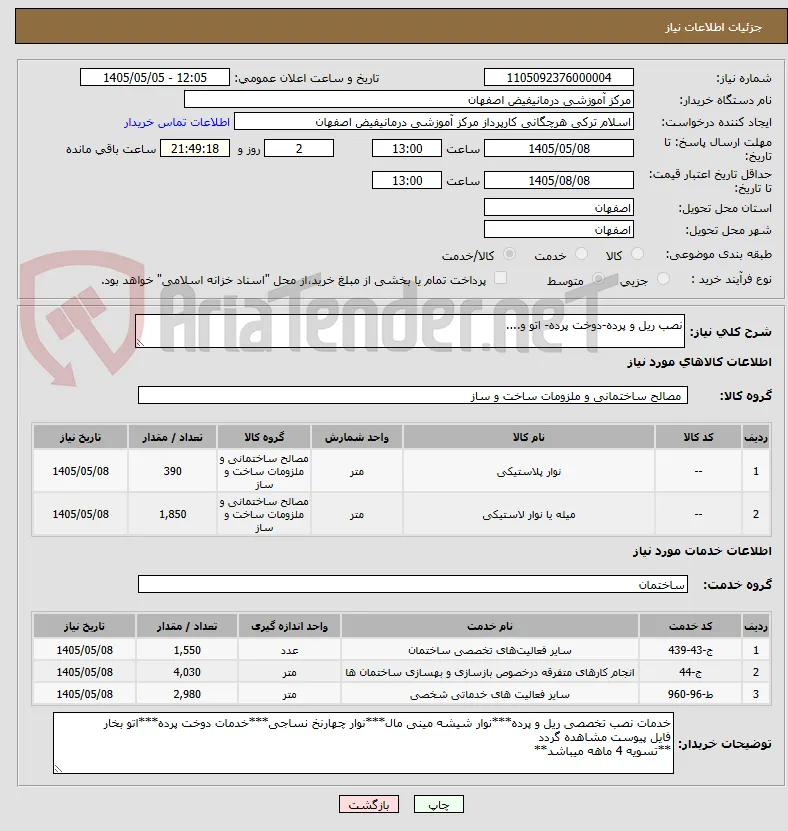The width and height of the screenshot is (788, 831).
Task: Click the کد کالا column header
Action: pyautogui.click(x=698, y=437)
